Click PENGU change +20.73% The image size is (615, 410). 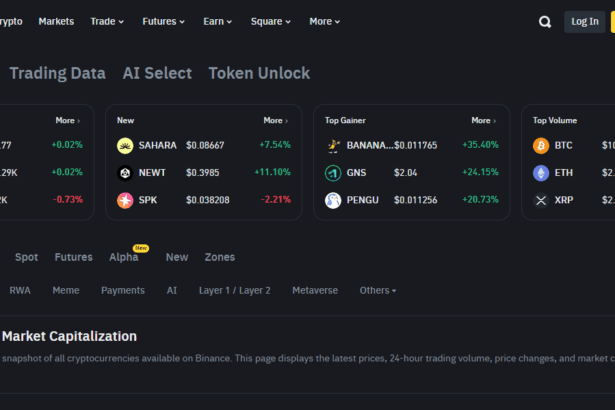pyautogui.click(x=480, y=200)
